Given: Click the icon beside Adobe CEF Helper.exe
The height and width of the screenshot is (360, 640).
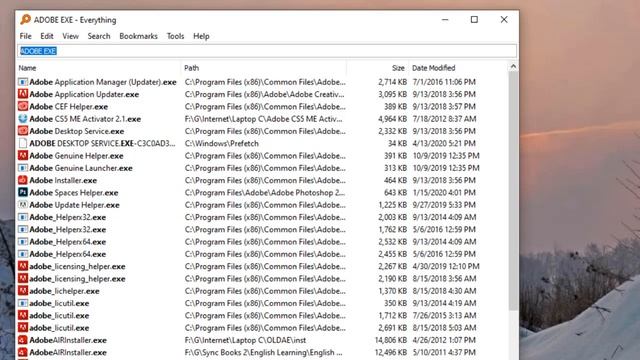Looking at the screenshot, I should pos(23,106).
